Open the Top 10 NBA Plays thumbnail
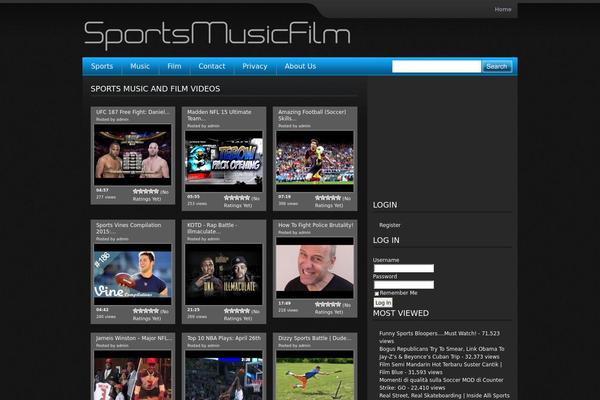The width and height of the screenshot is (600, 400). (x=223, y=375)
